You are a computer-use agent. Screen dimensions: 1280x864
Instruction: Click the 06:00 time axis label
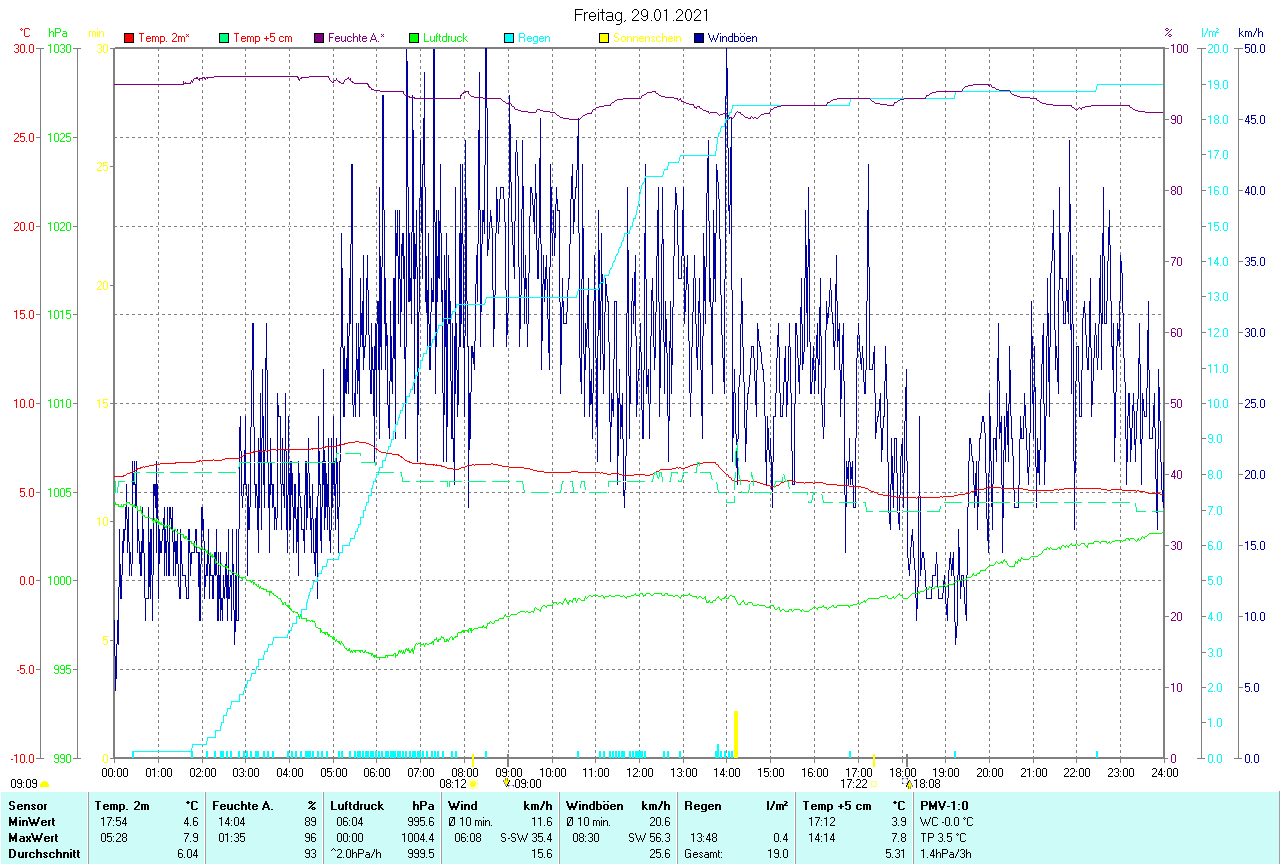tap(377, 772)
